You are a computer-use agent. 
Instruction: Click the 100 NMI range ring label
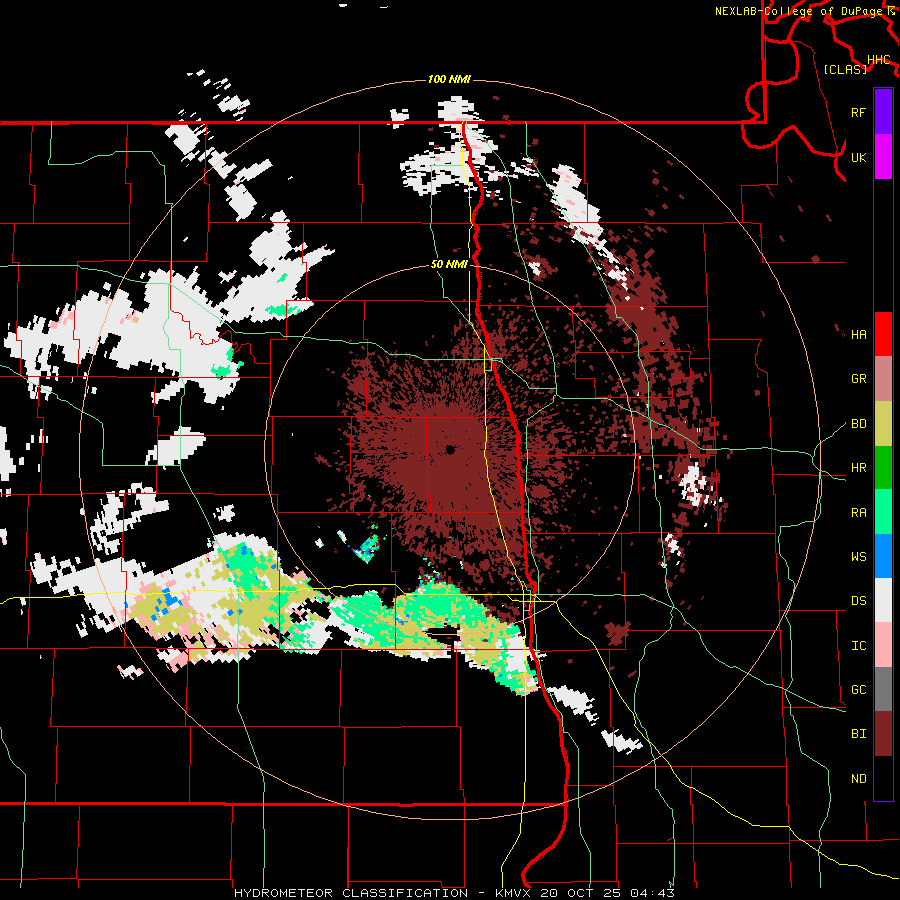coord(449,79)
